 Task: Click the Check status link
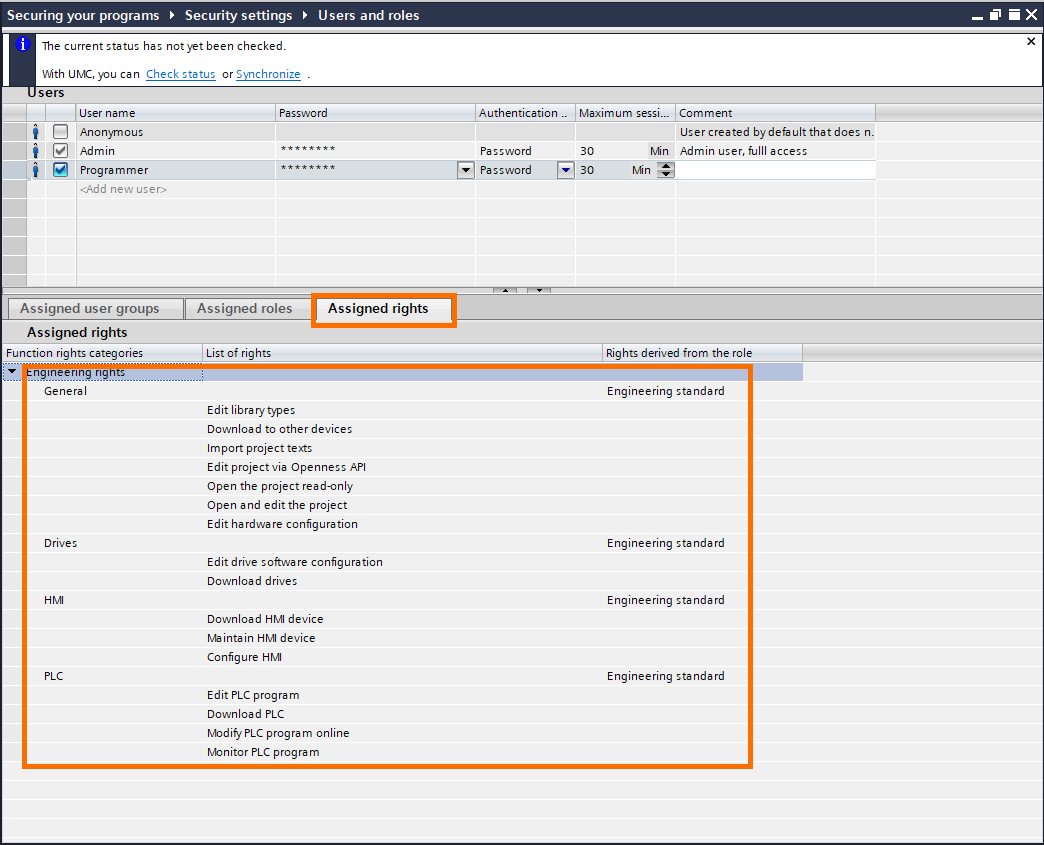[180, 74]
